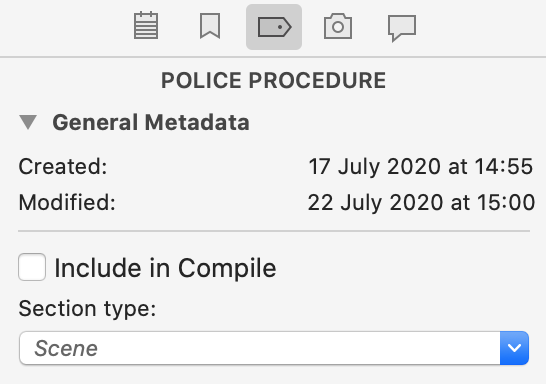This screenshot has width=546, height=384.
Task: Click the Include in Compile label text
Action: click(x=165, y=268)
